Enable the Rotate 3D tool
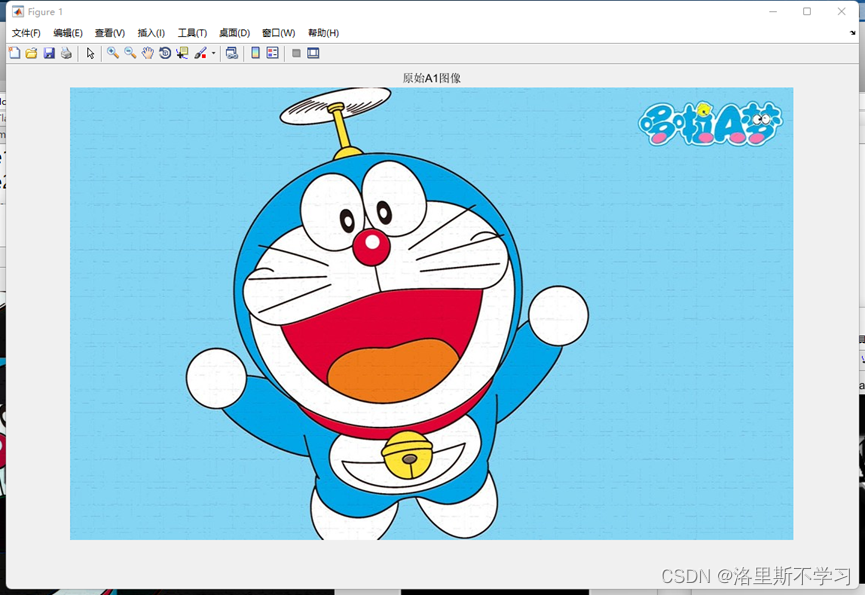The height and width of the screenshot is (595, 865). point(165,53)
